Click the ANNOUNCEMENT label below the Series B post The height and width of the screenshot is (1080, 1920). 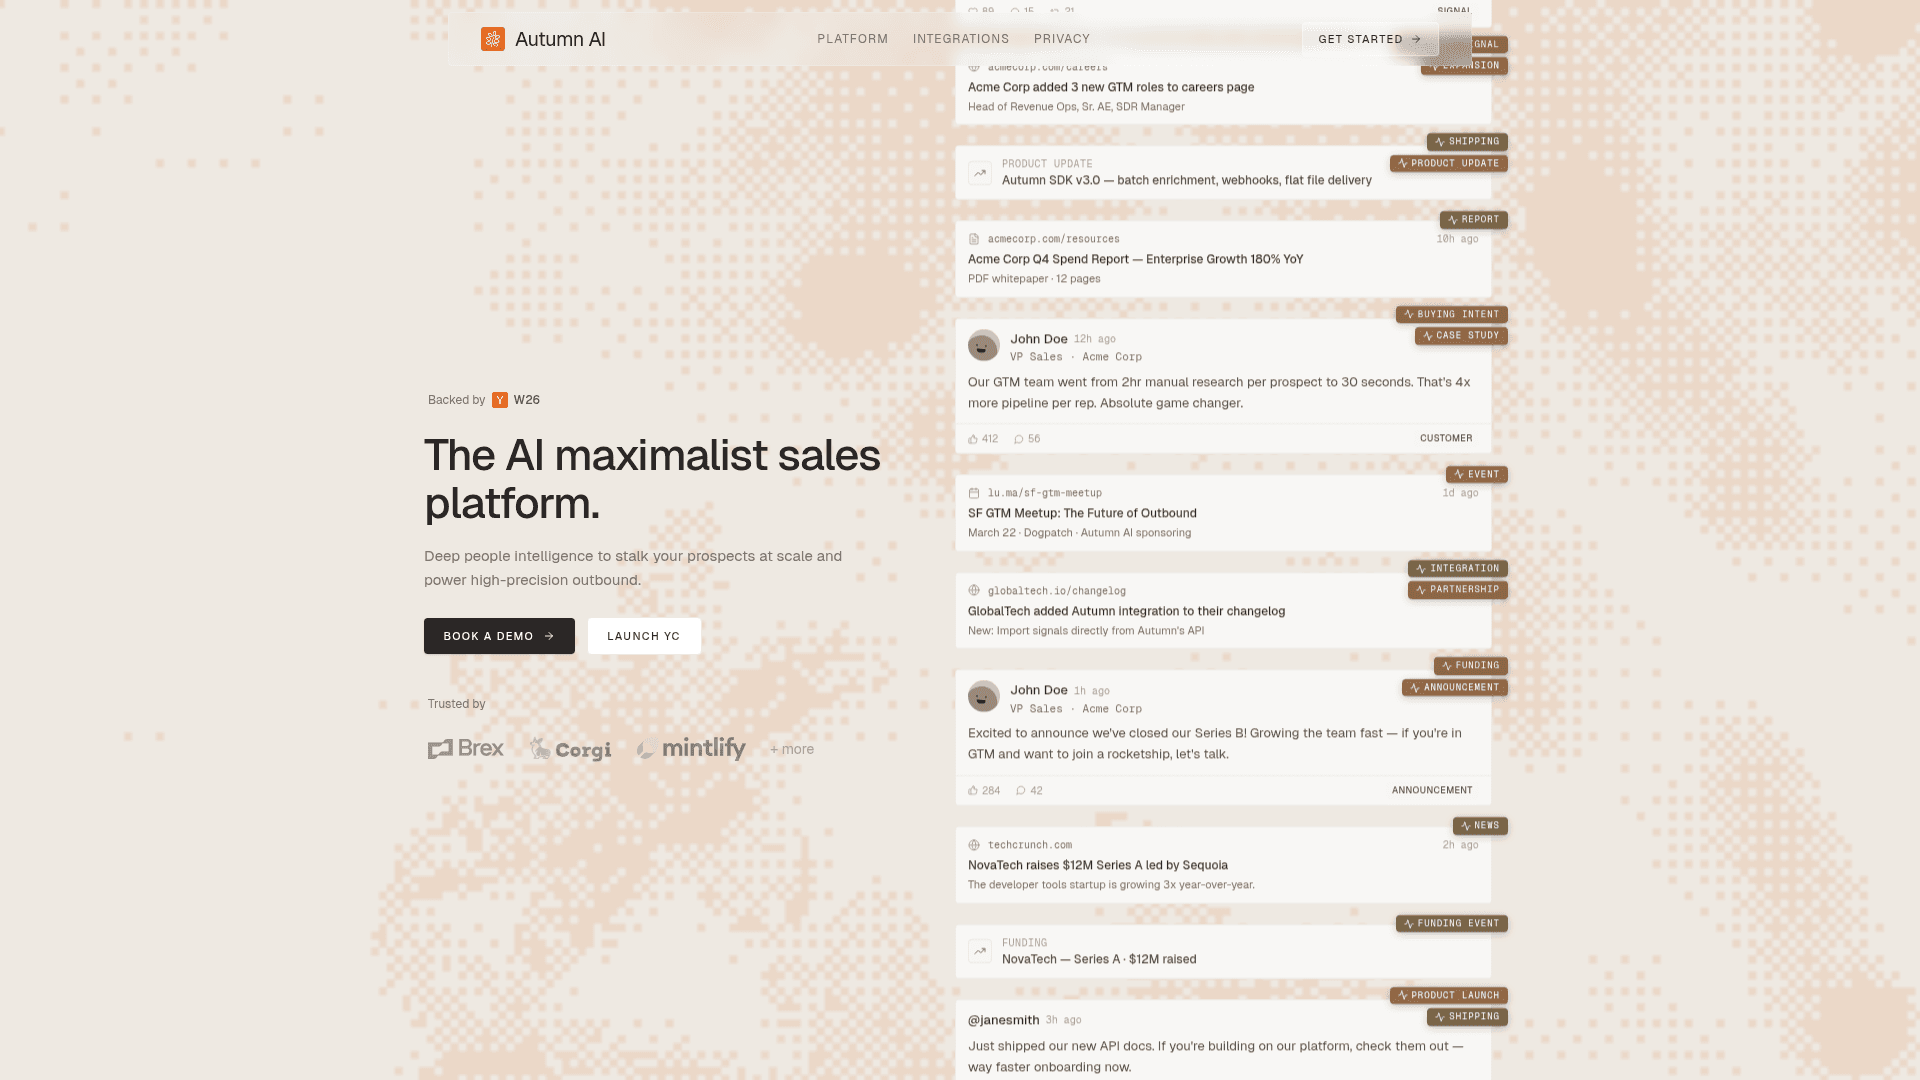(x=1431, y=790)
